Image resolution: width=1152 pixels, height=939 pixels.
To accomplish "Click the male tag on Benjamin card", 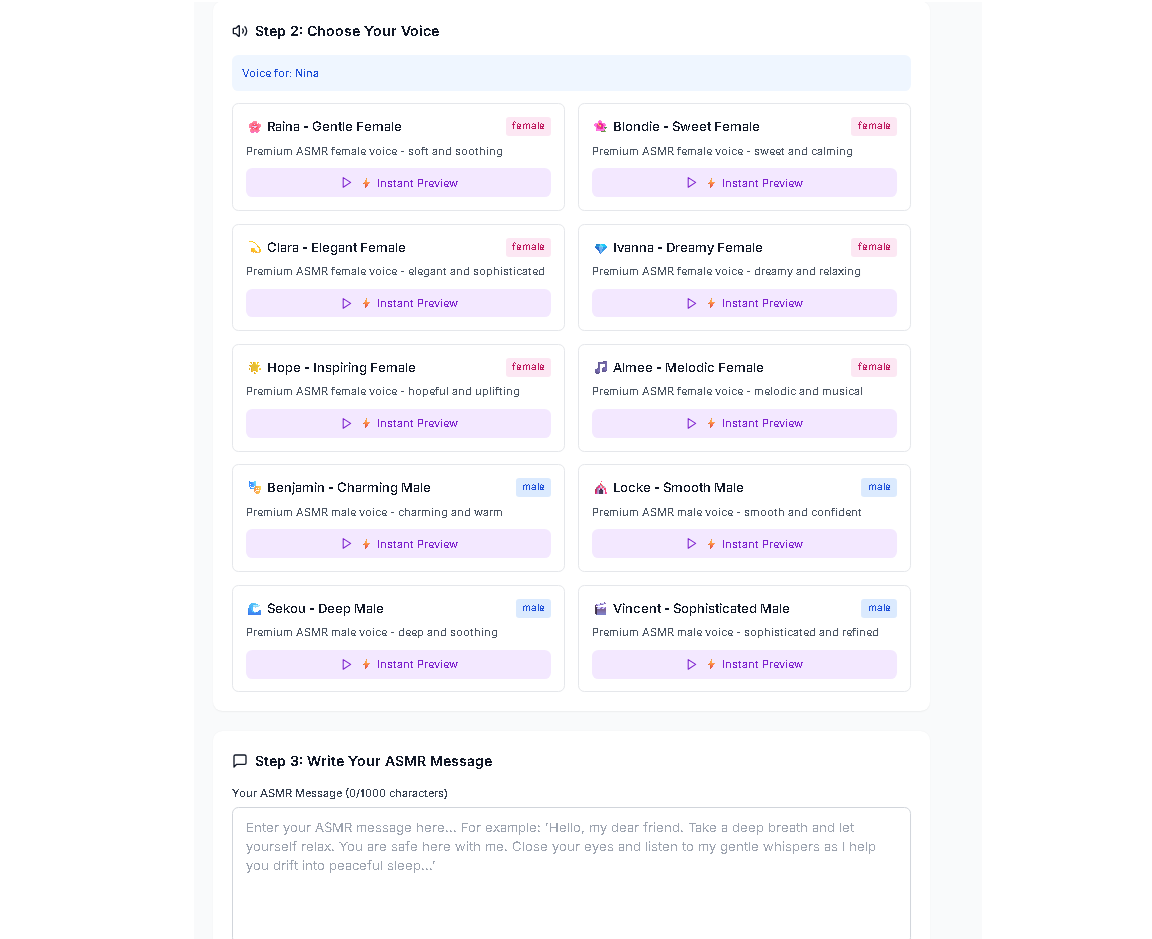I will pos(533,487).
